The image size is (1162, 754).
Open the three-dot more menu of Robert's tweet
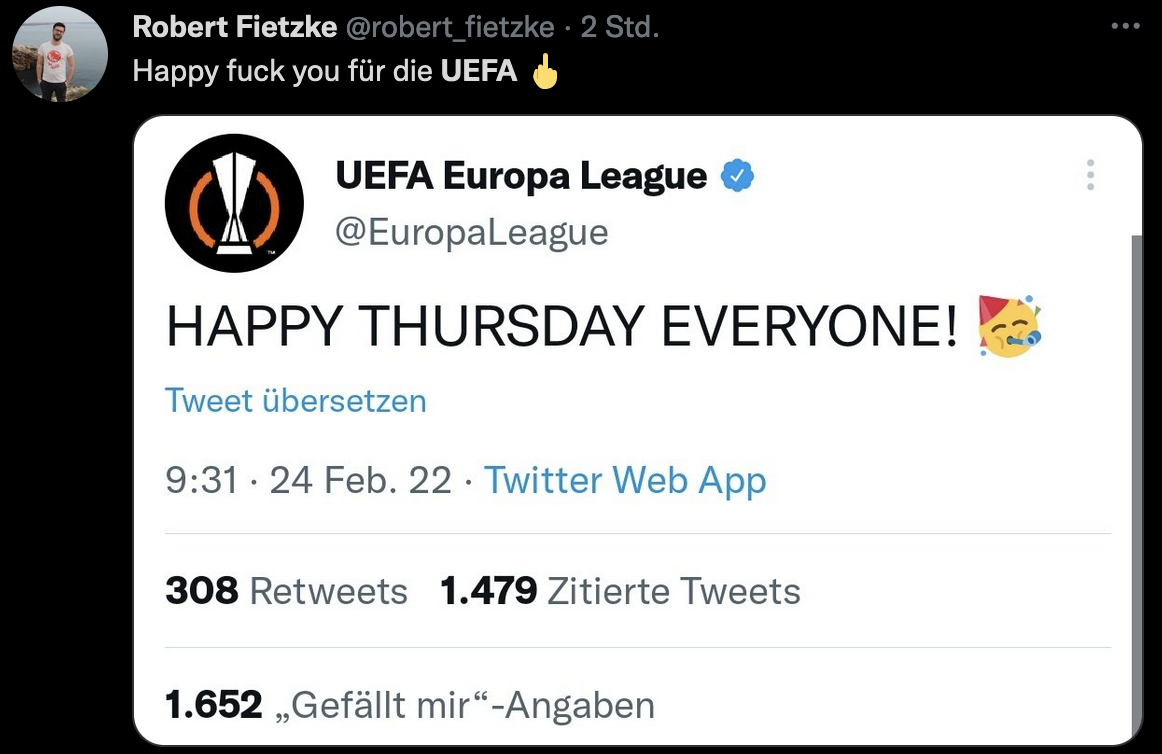[x=1125, y=27]
